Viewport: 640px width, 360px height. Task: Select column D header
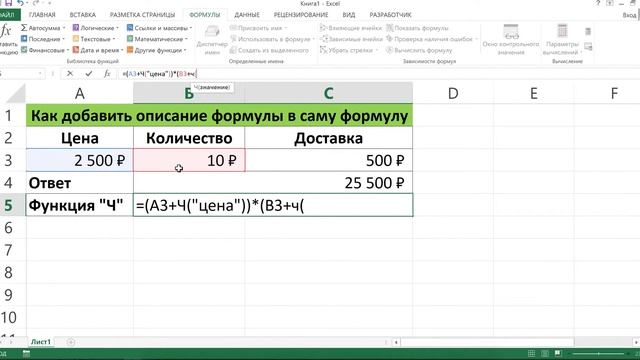point(453,93)
